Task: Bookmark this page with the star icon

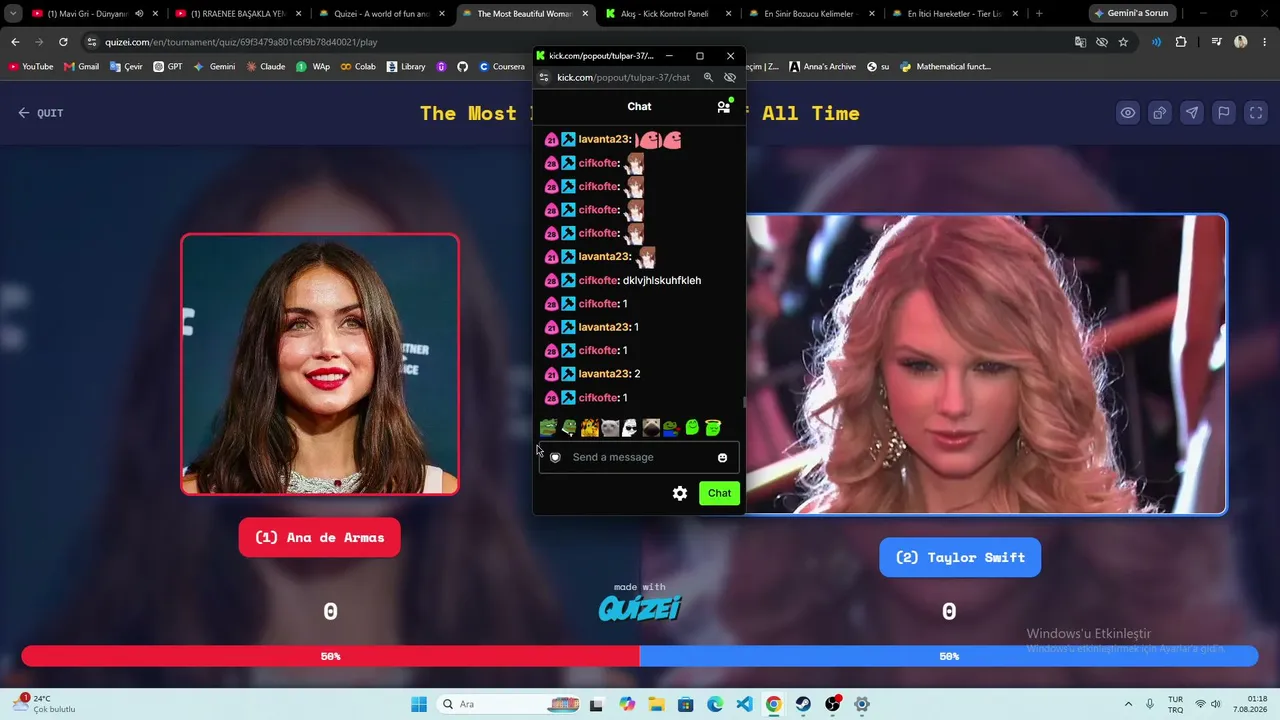Action: tap(1123, 42)
